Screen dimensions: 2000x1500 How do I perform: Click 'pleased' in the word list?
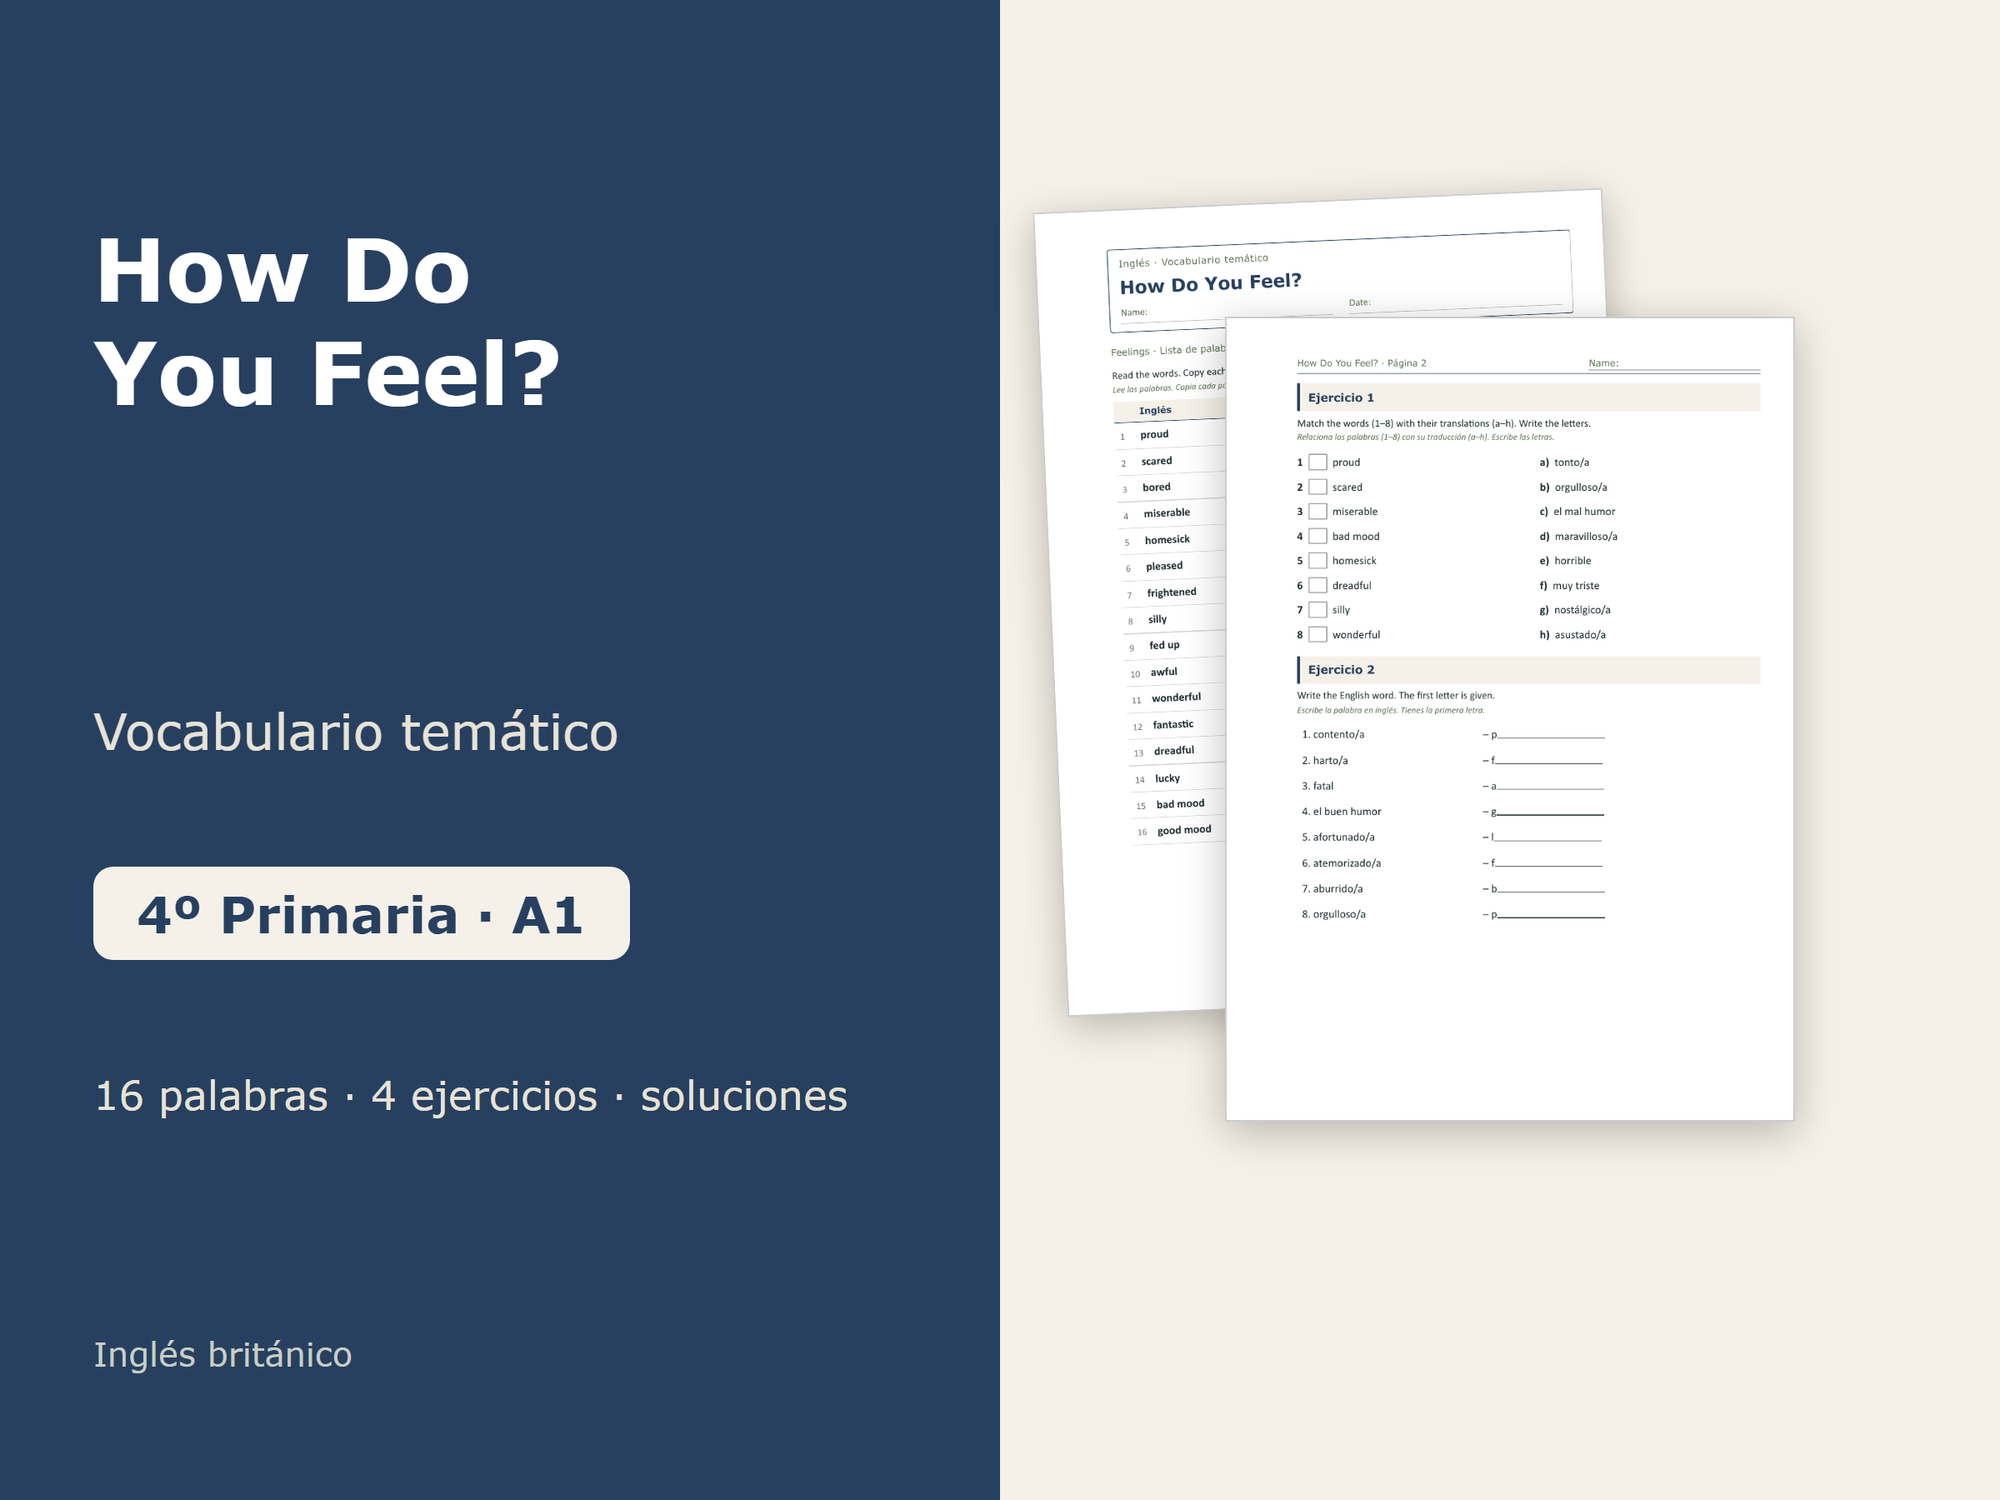click(x=1164, y=566)
